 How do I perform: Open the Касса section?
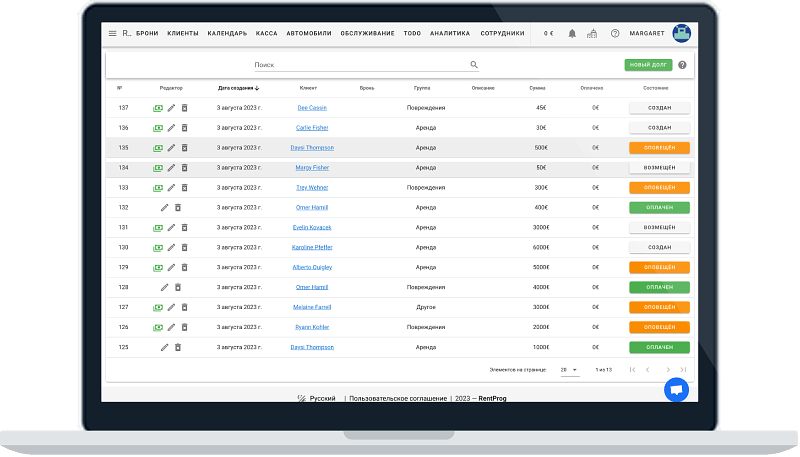pos(266,33)
